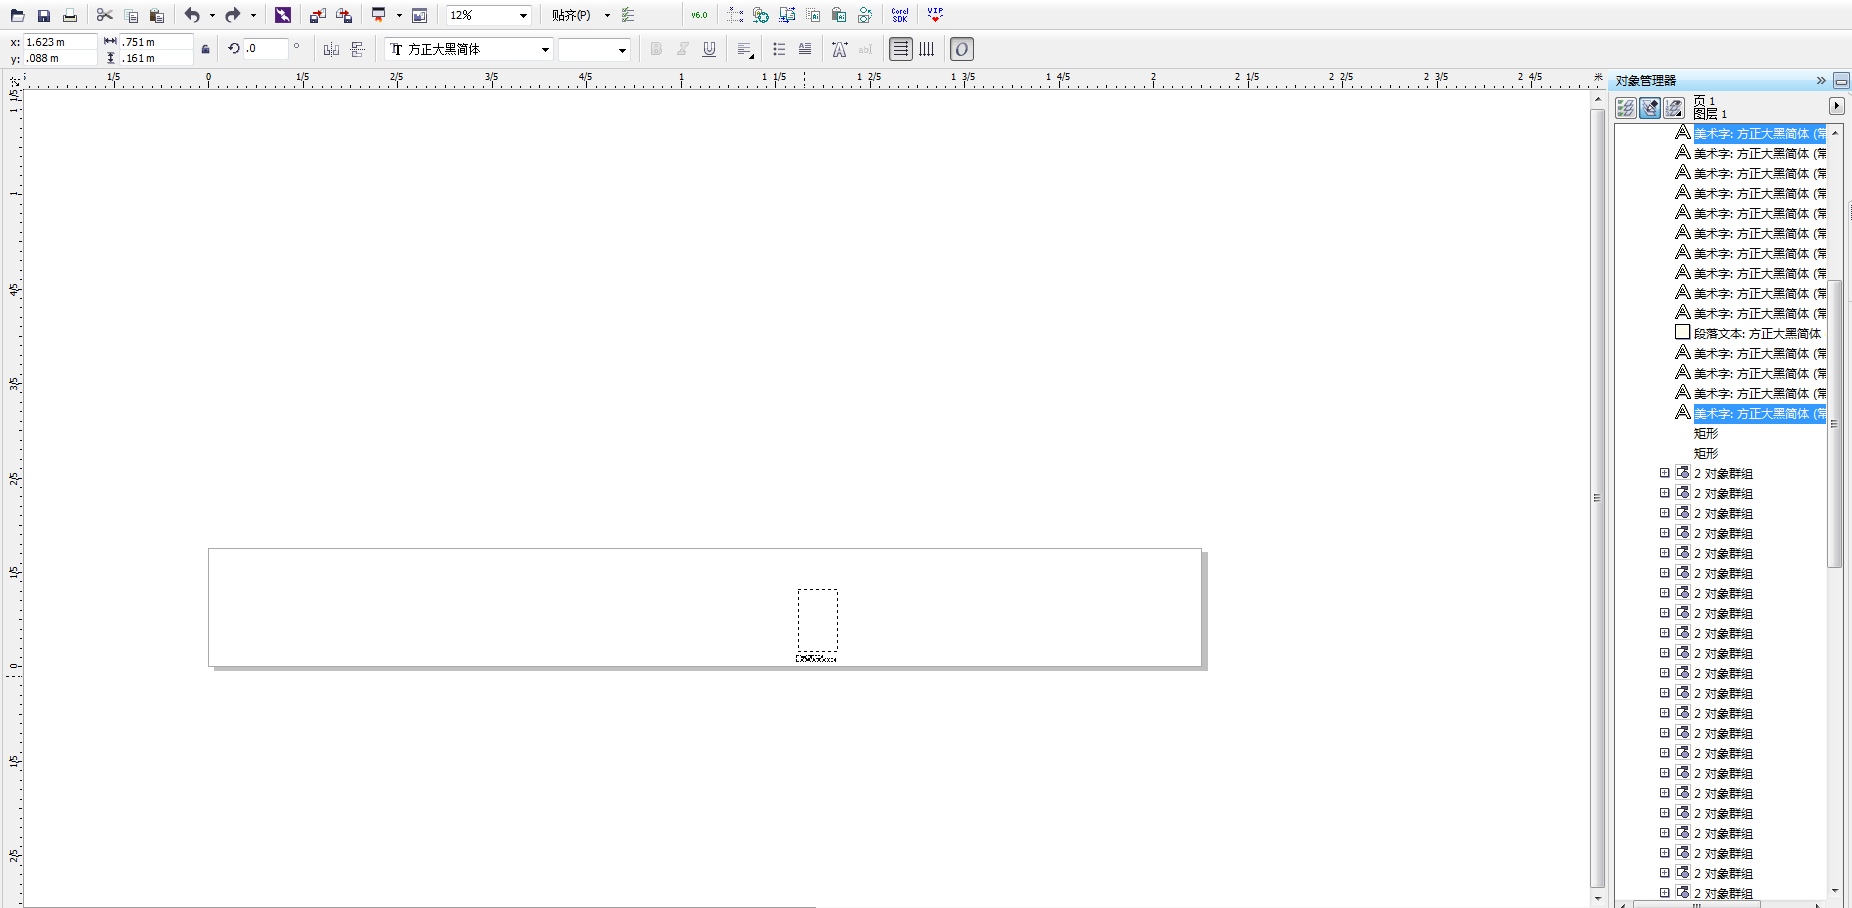Click the Copy icon
This screenshot has height=908, width=1852.
[131, 15]
